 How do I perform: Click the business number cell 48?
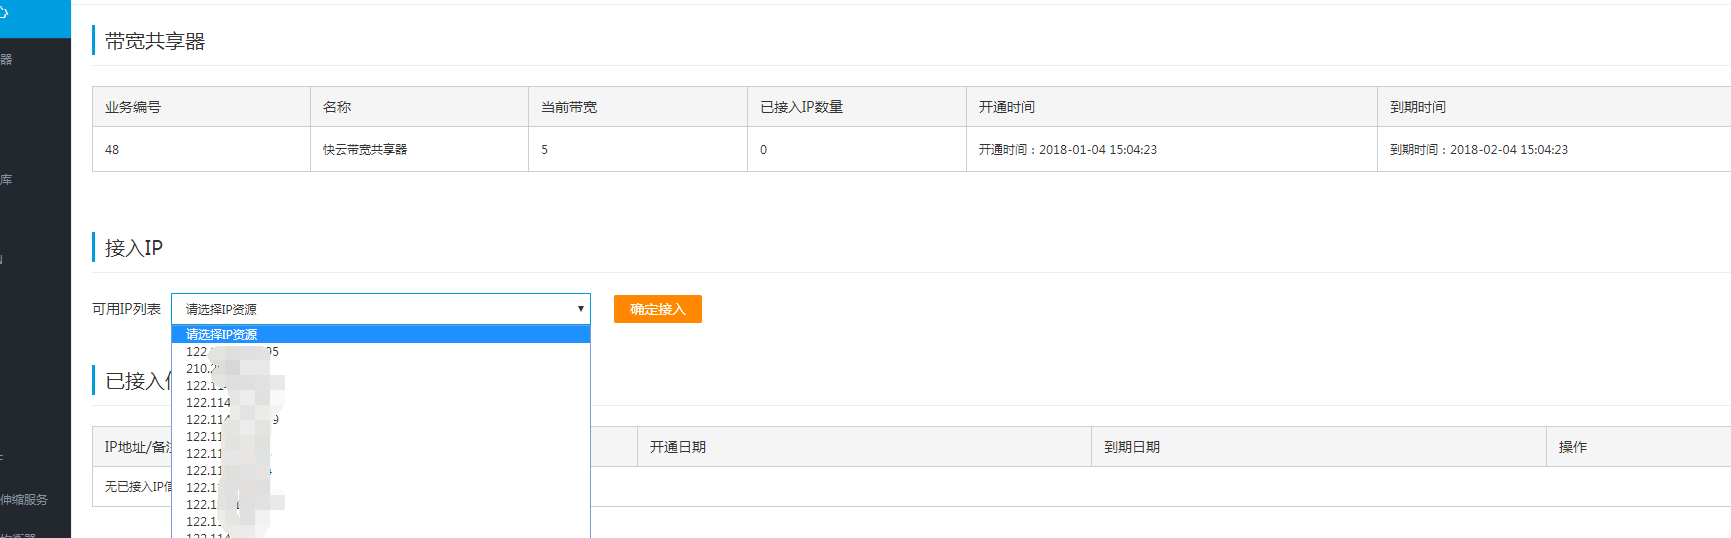coord(112,150)
